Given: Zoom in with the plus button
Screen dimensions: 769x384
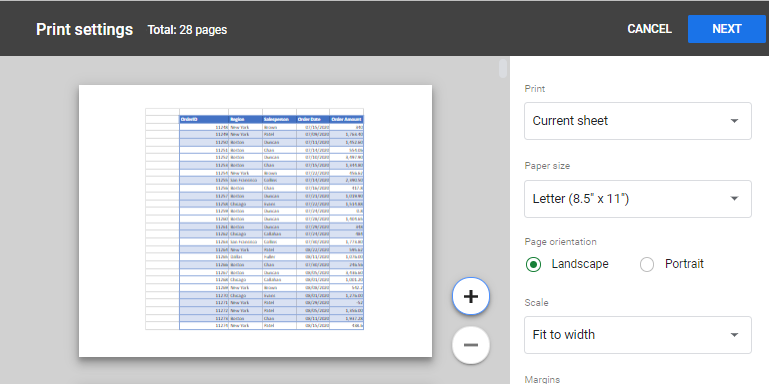Looking at the screenshot, I should pyautogui.click(x=471, y=296).
